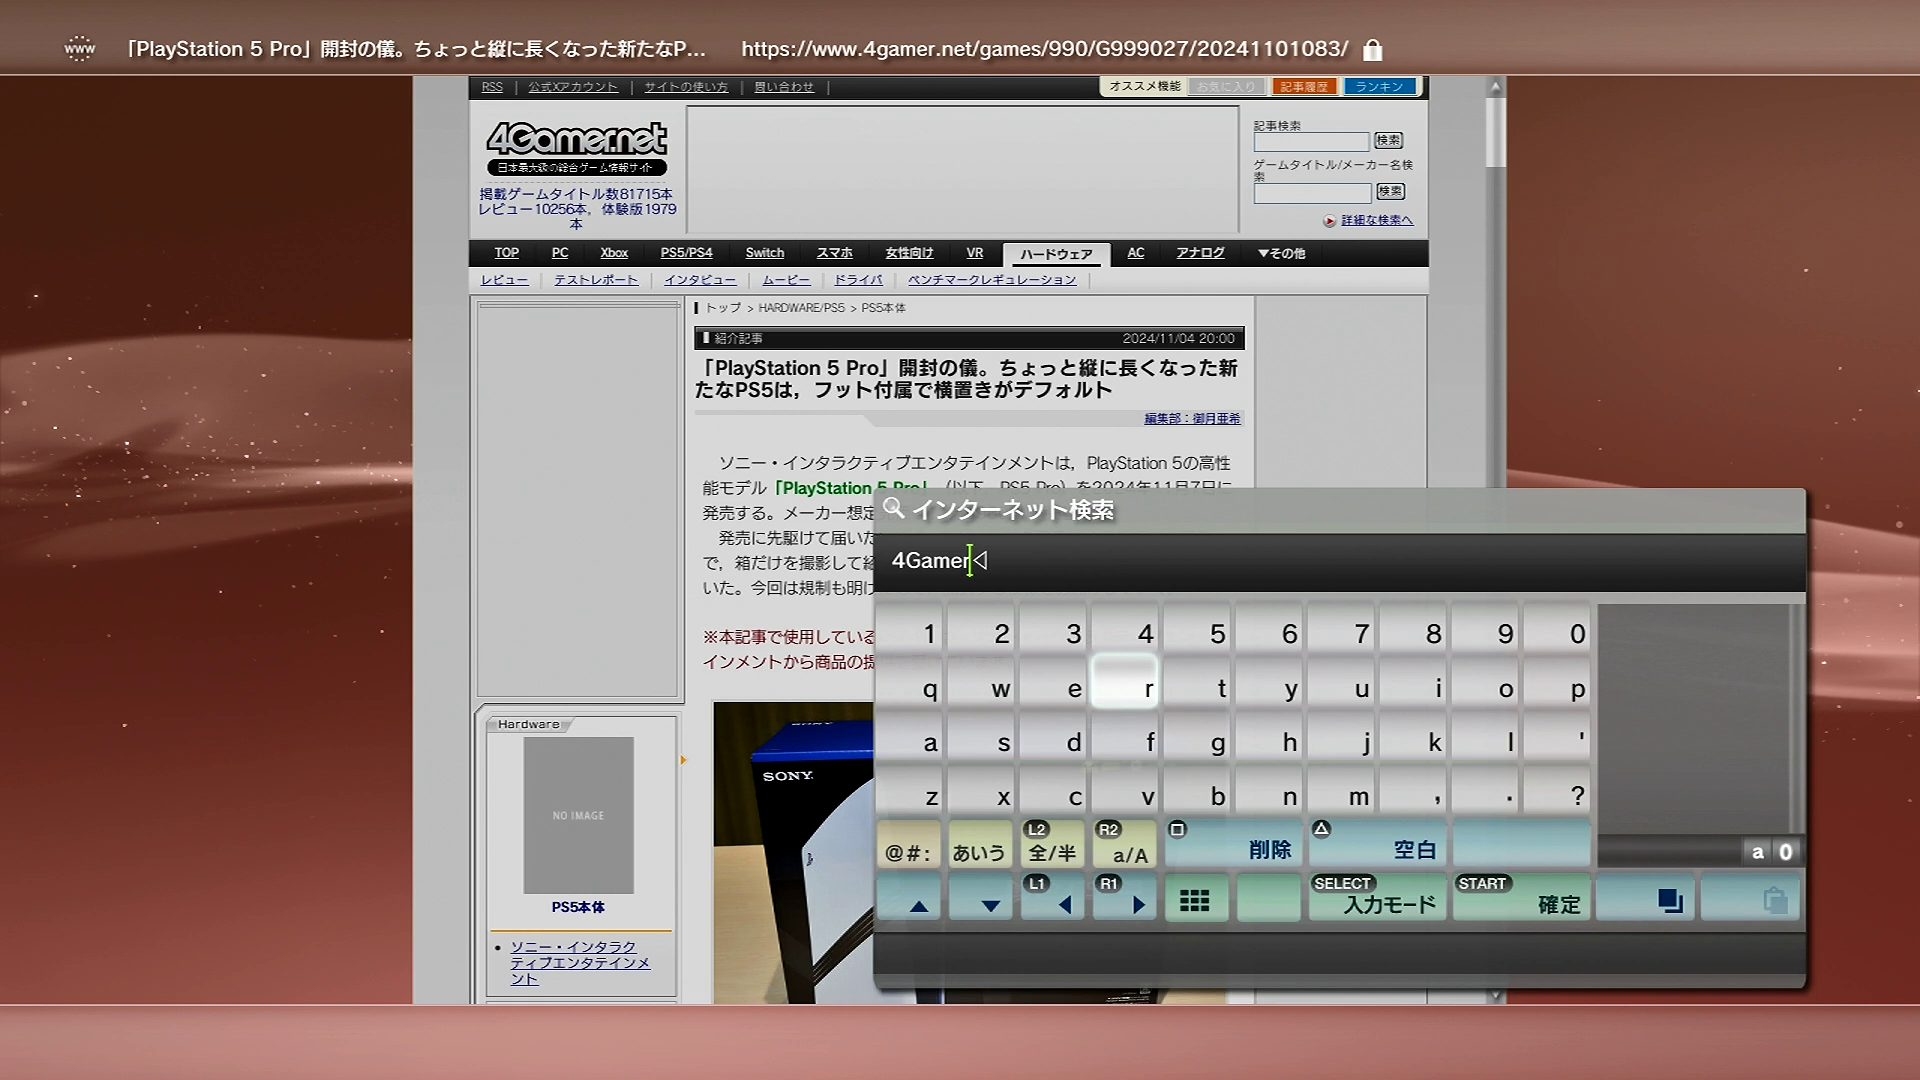Open the keypad grid layout button
This screenshot has width=1920, height=1080.
point(1196,897)
